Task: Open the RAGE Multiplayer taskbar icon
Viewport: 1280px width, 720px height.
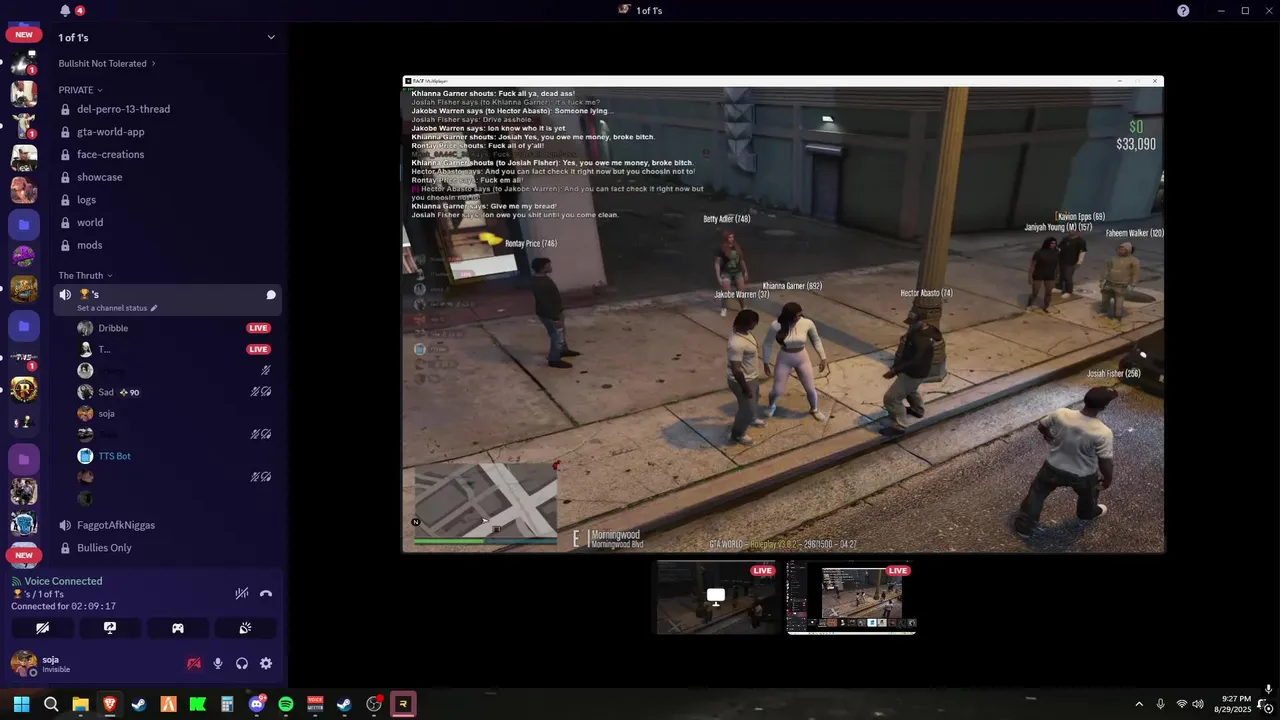Action: pyautogui.click(x=403, y=704)
